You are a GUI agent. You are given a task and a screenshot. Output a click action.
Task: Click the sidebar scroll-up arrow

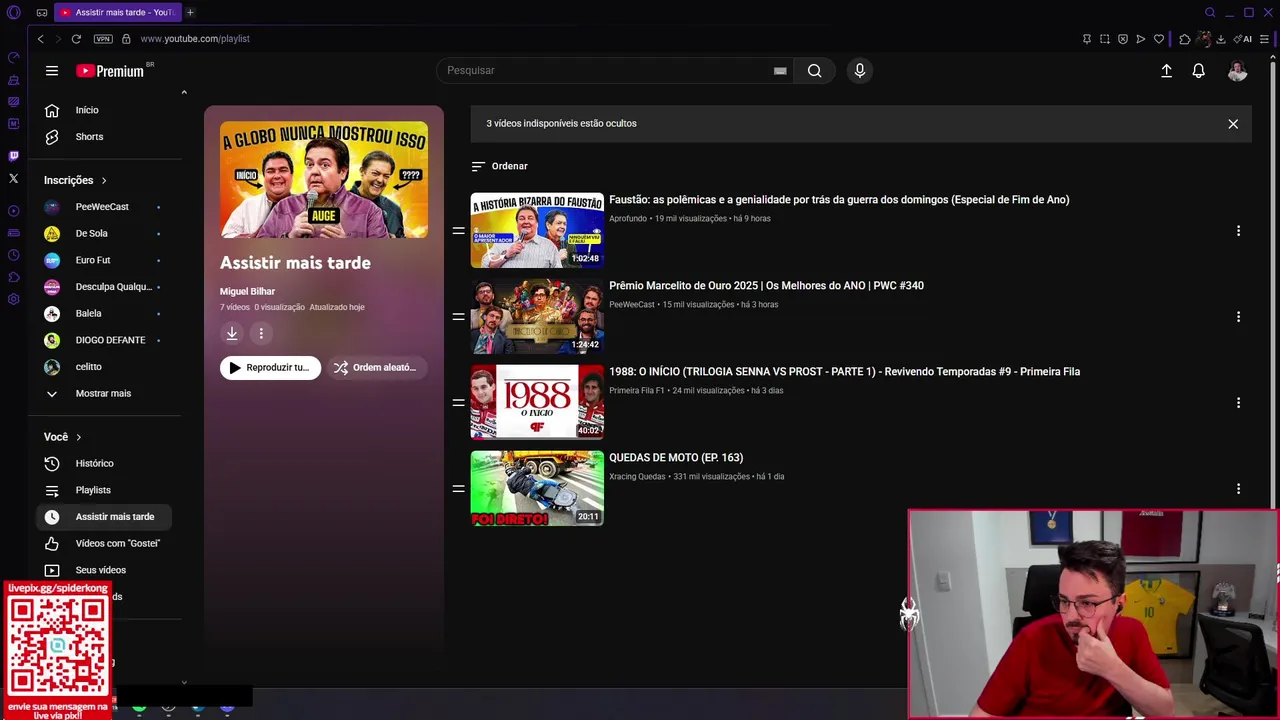pyautogui.click(x=184, y=93)
